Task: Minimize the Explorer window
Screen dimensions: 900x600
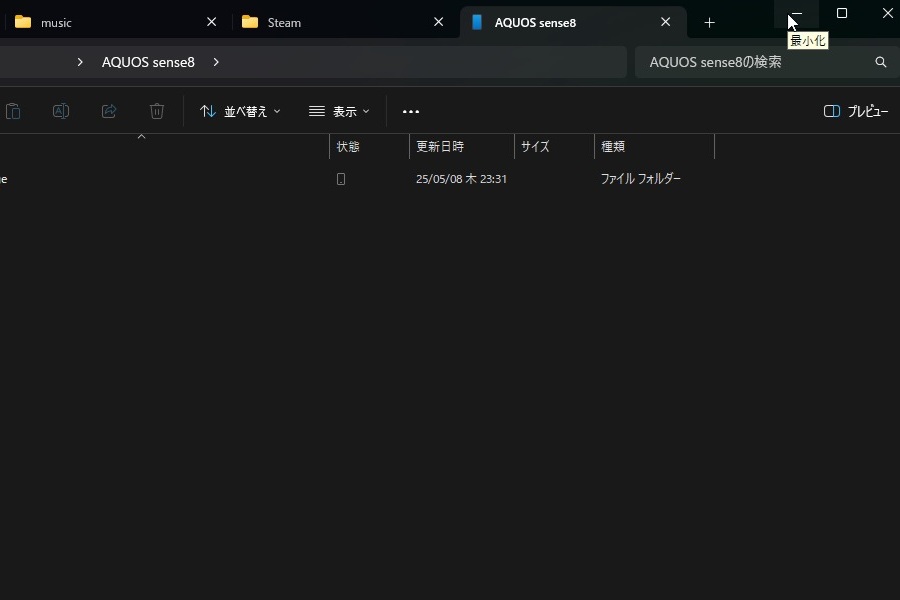Action: [x=797, y=13]
